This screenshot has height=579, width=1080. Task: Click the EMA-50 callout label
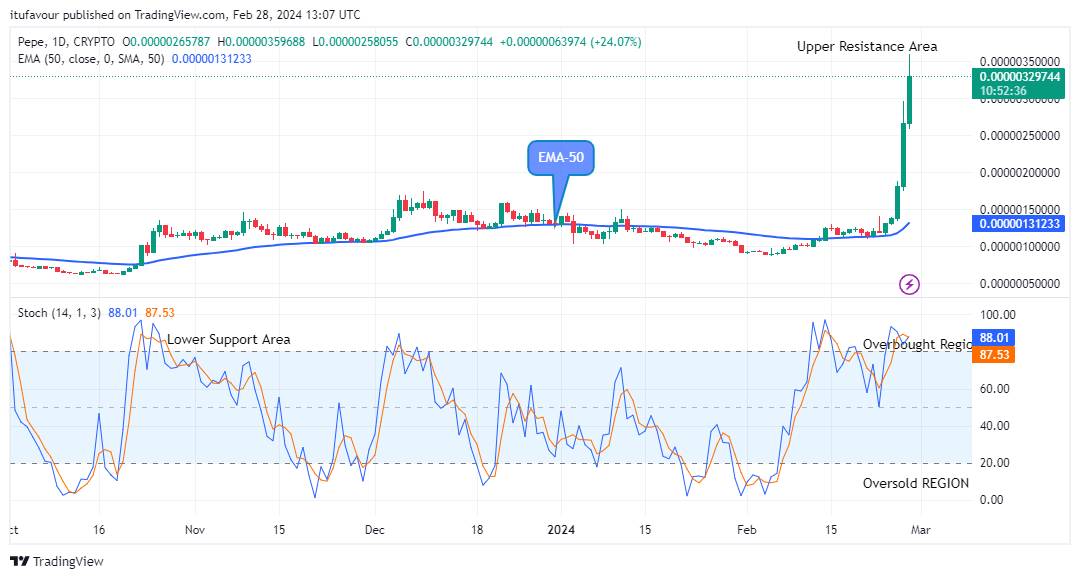click(x=561, y=158)
